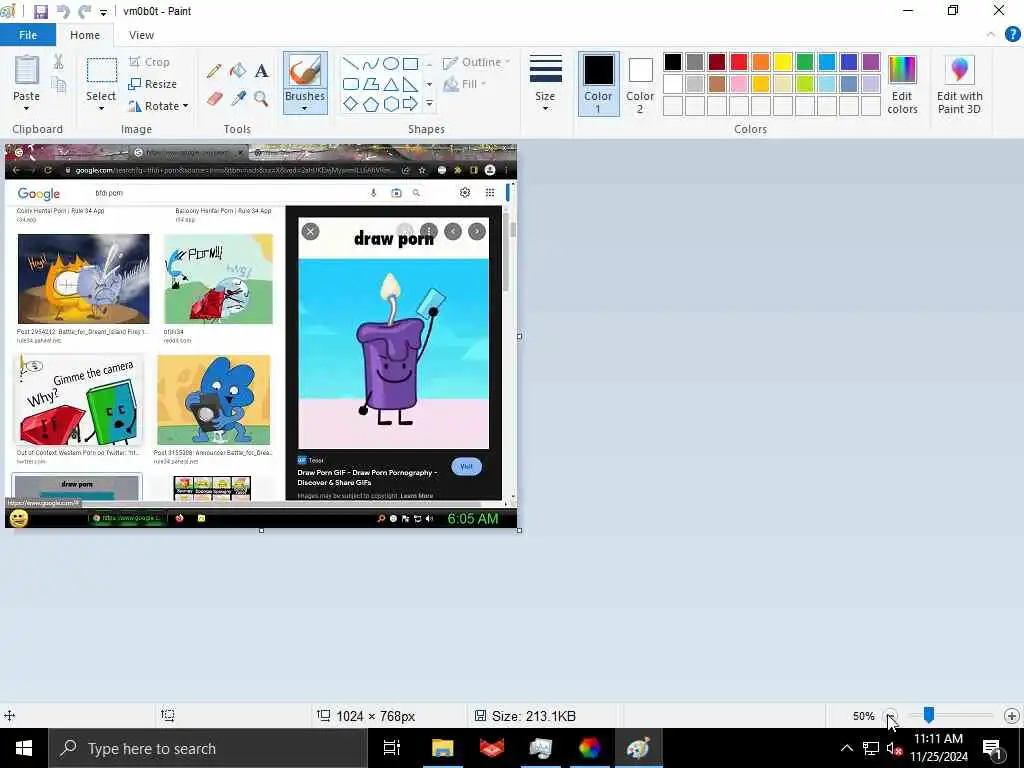
Task: Pick the Rectangle shape
Action: (x=410, y=63)
